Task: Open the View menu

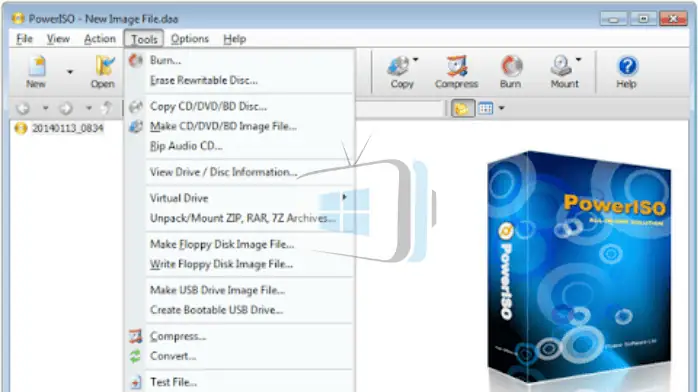Action: click(58, 39)
